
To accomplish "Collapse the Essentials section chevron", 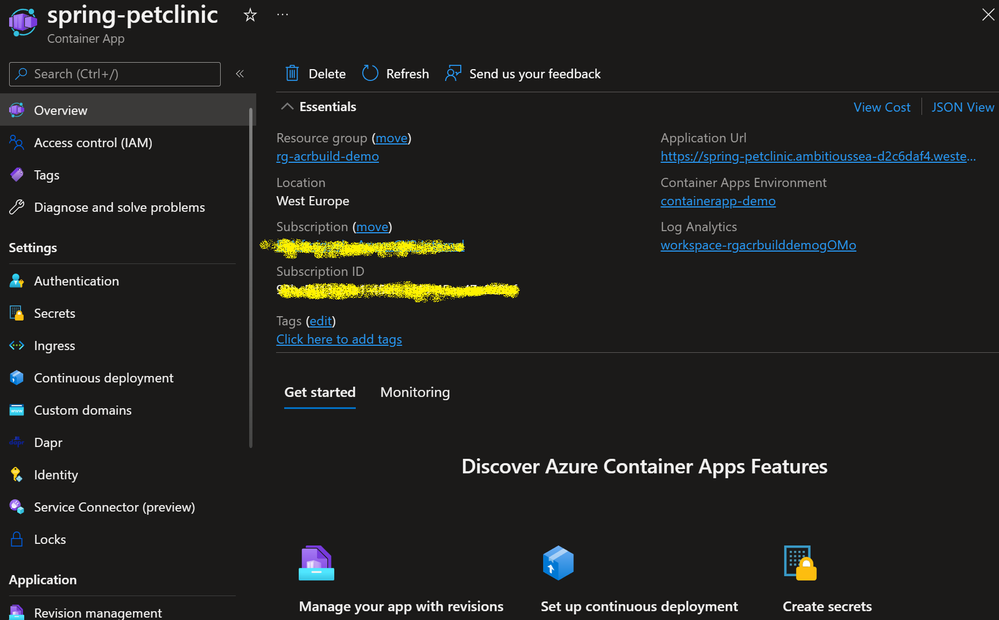I will click(x=287, y=106).
